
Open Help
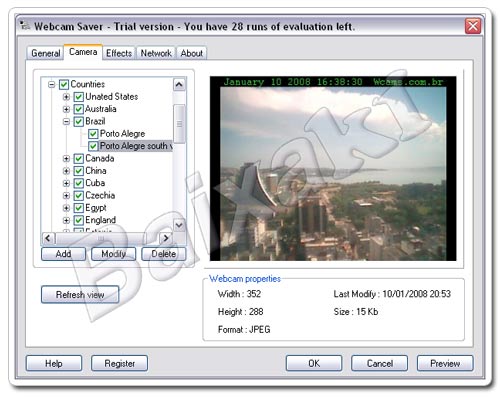point(54,363)
